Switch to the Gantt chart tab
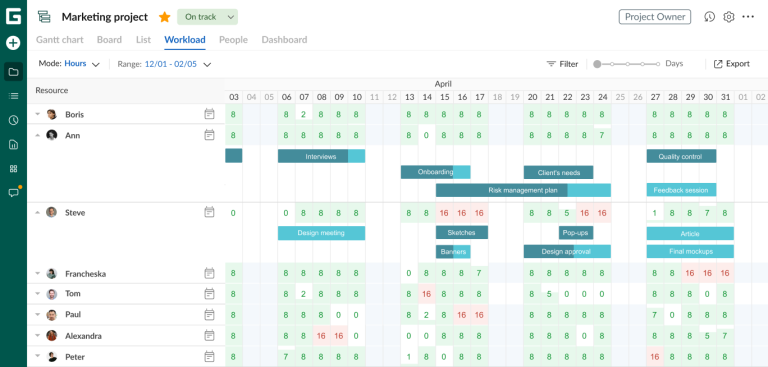 pos(60,40)
